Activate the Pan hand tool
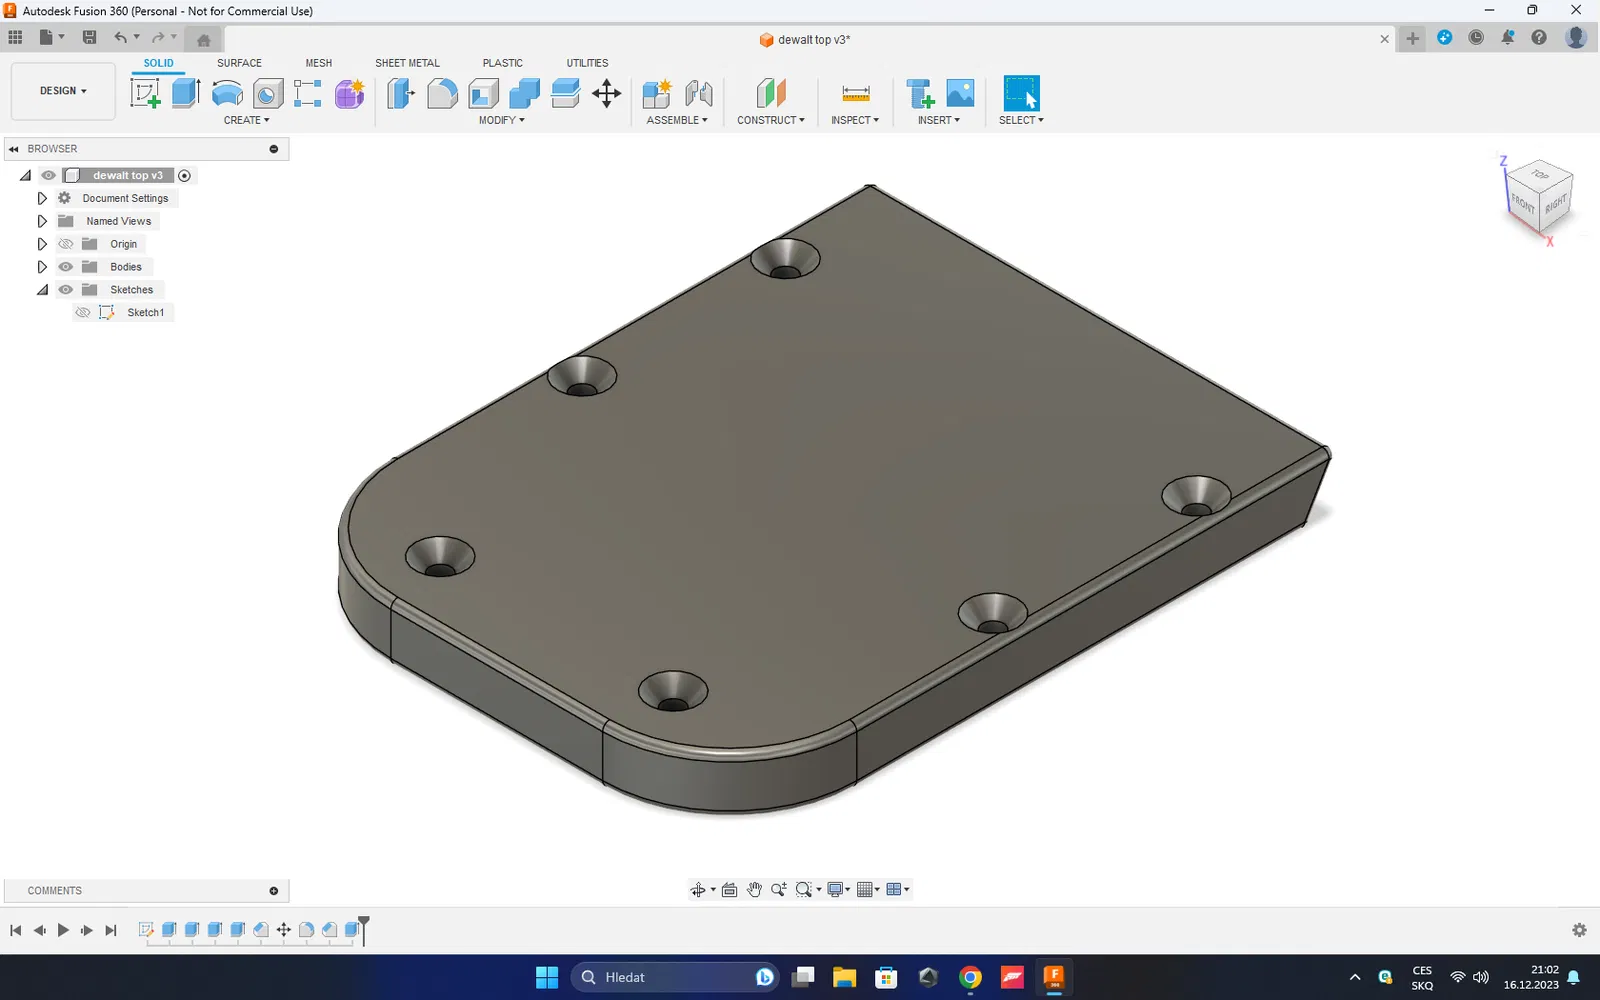 (x=754, y=890)
